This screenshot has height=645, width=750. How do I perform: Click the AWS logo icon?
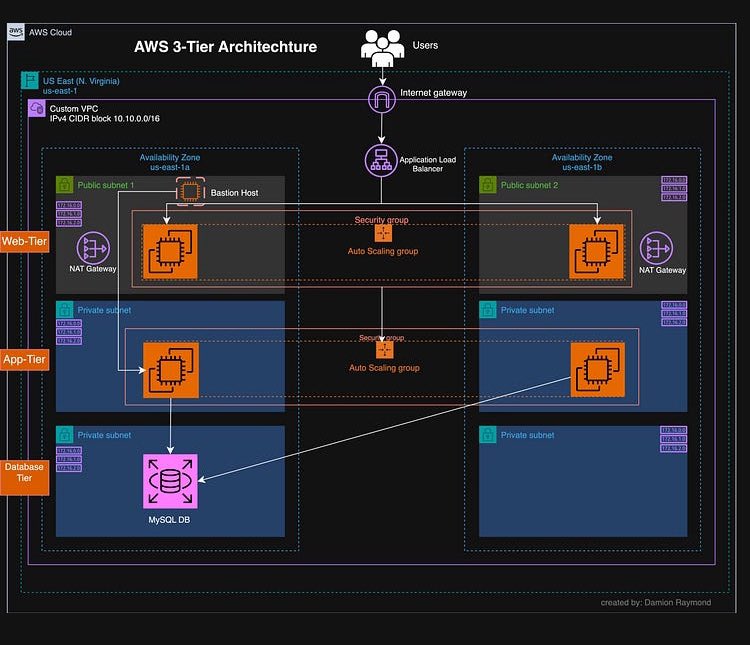pyautogui.click(x=16, y=32)
